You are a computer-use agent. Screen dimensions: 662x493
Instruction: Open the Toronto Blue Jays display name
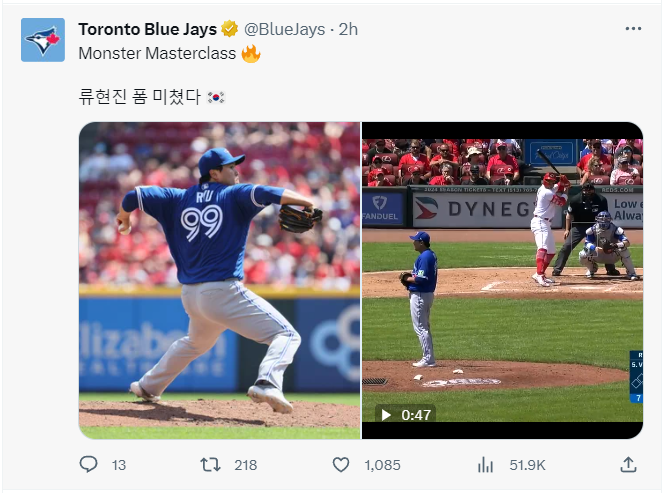tap(147, 29)
